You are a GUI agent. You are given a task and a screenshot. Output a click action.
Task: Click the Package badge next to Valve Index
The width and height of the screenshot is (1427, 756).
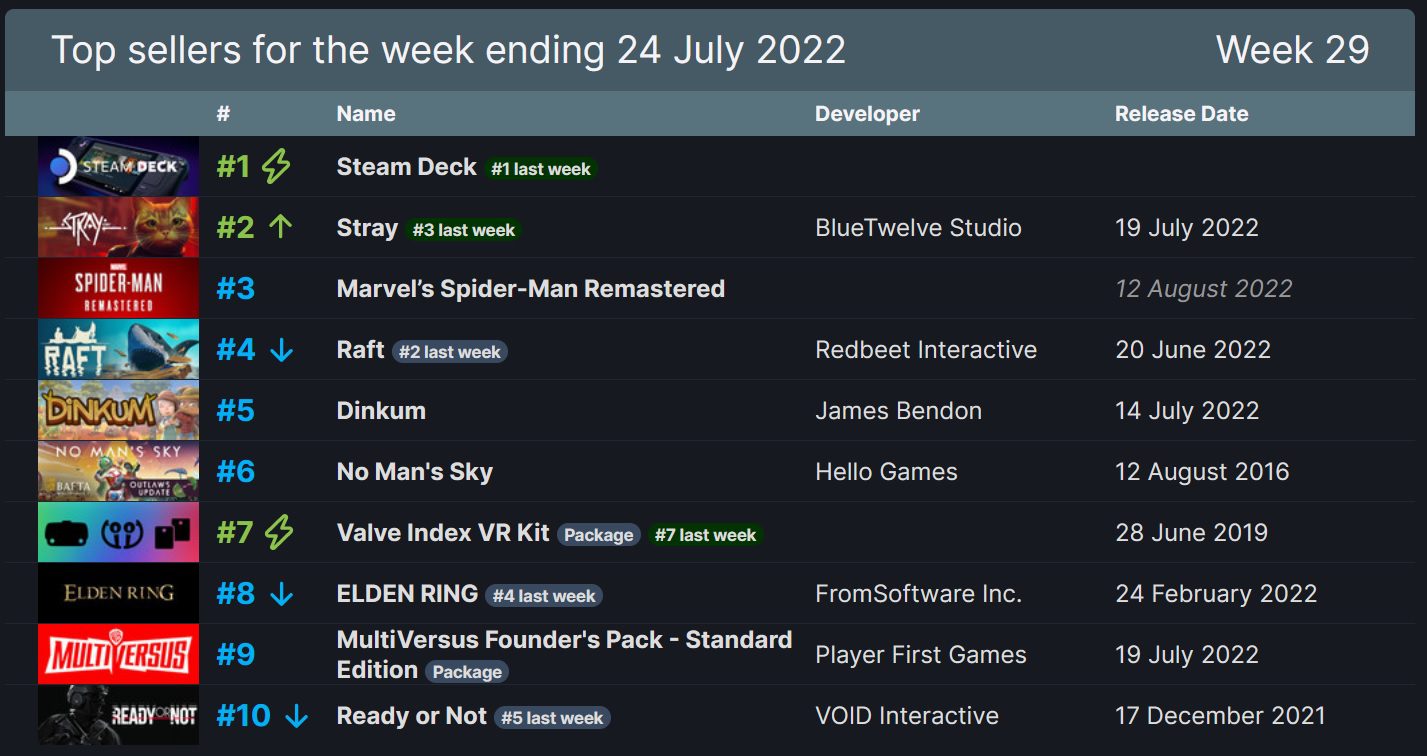coord(599,535)
